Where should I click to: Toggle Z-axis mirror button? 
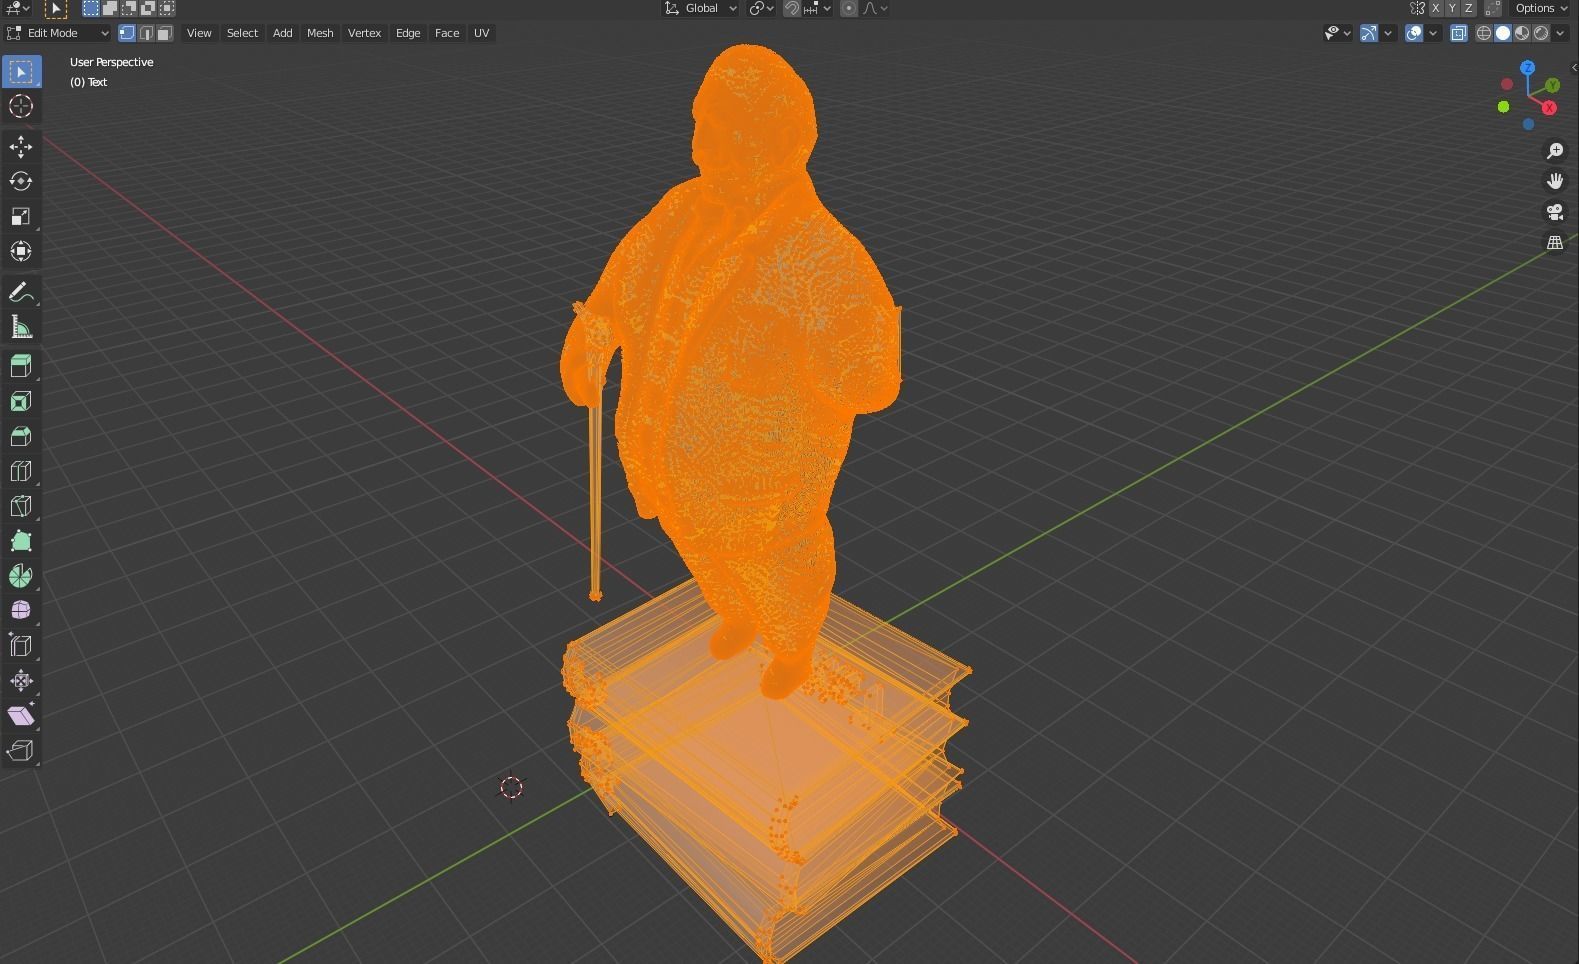pyautogui.click(x=1469, y=8)
